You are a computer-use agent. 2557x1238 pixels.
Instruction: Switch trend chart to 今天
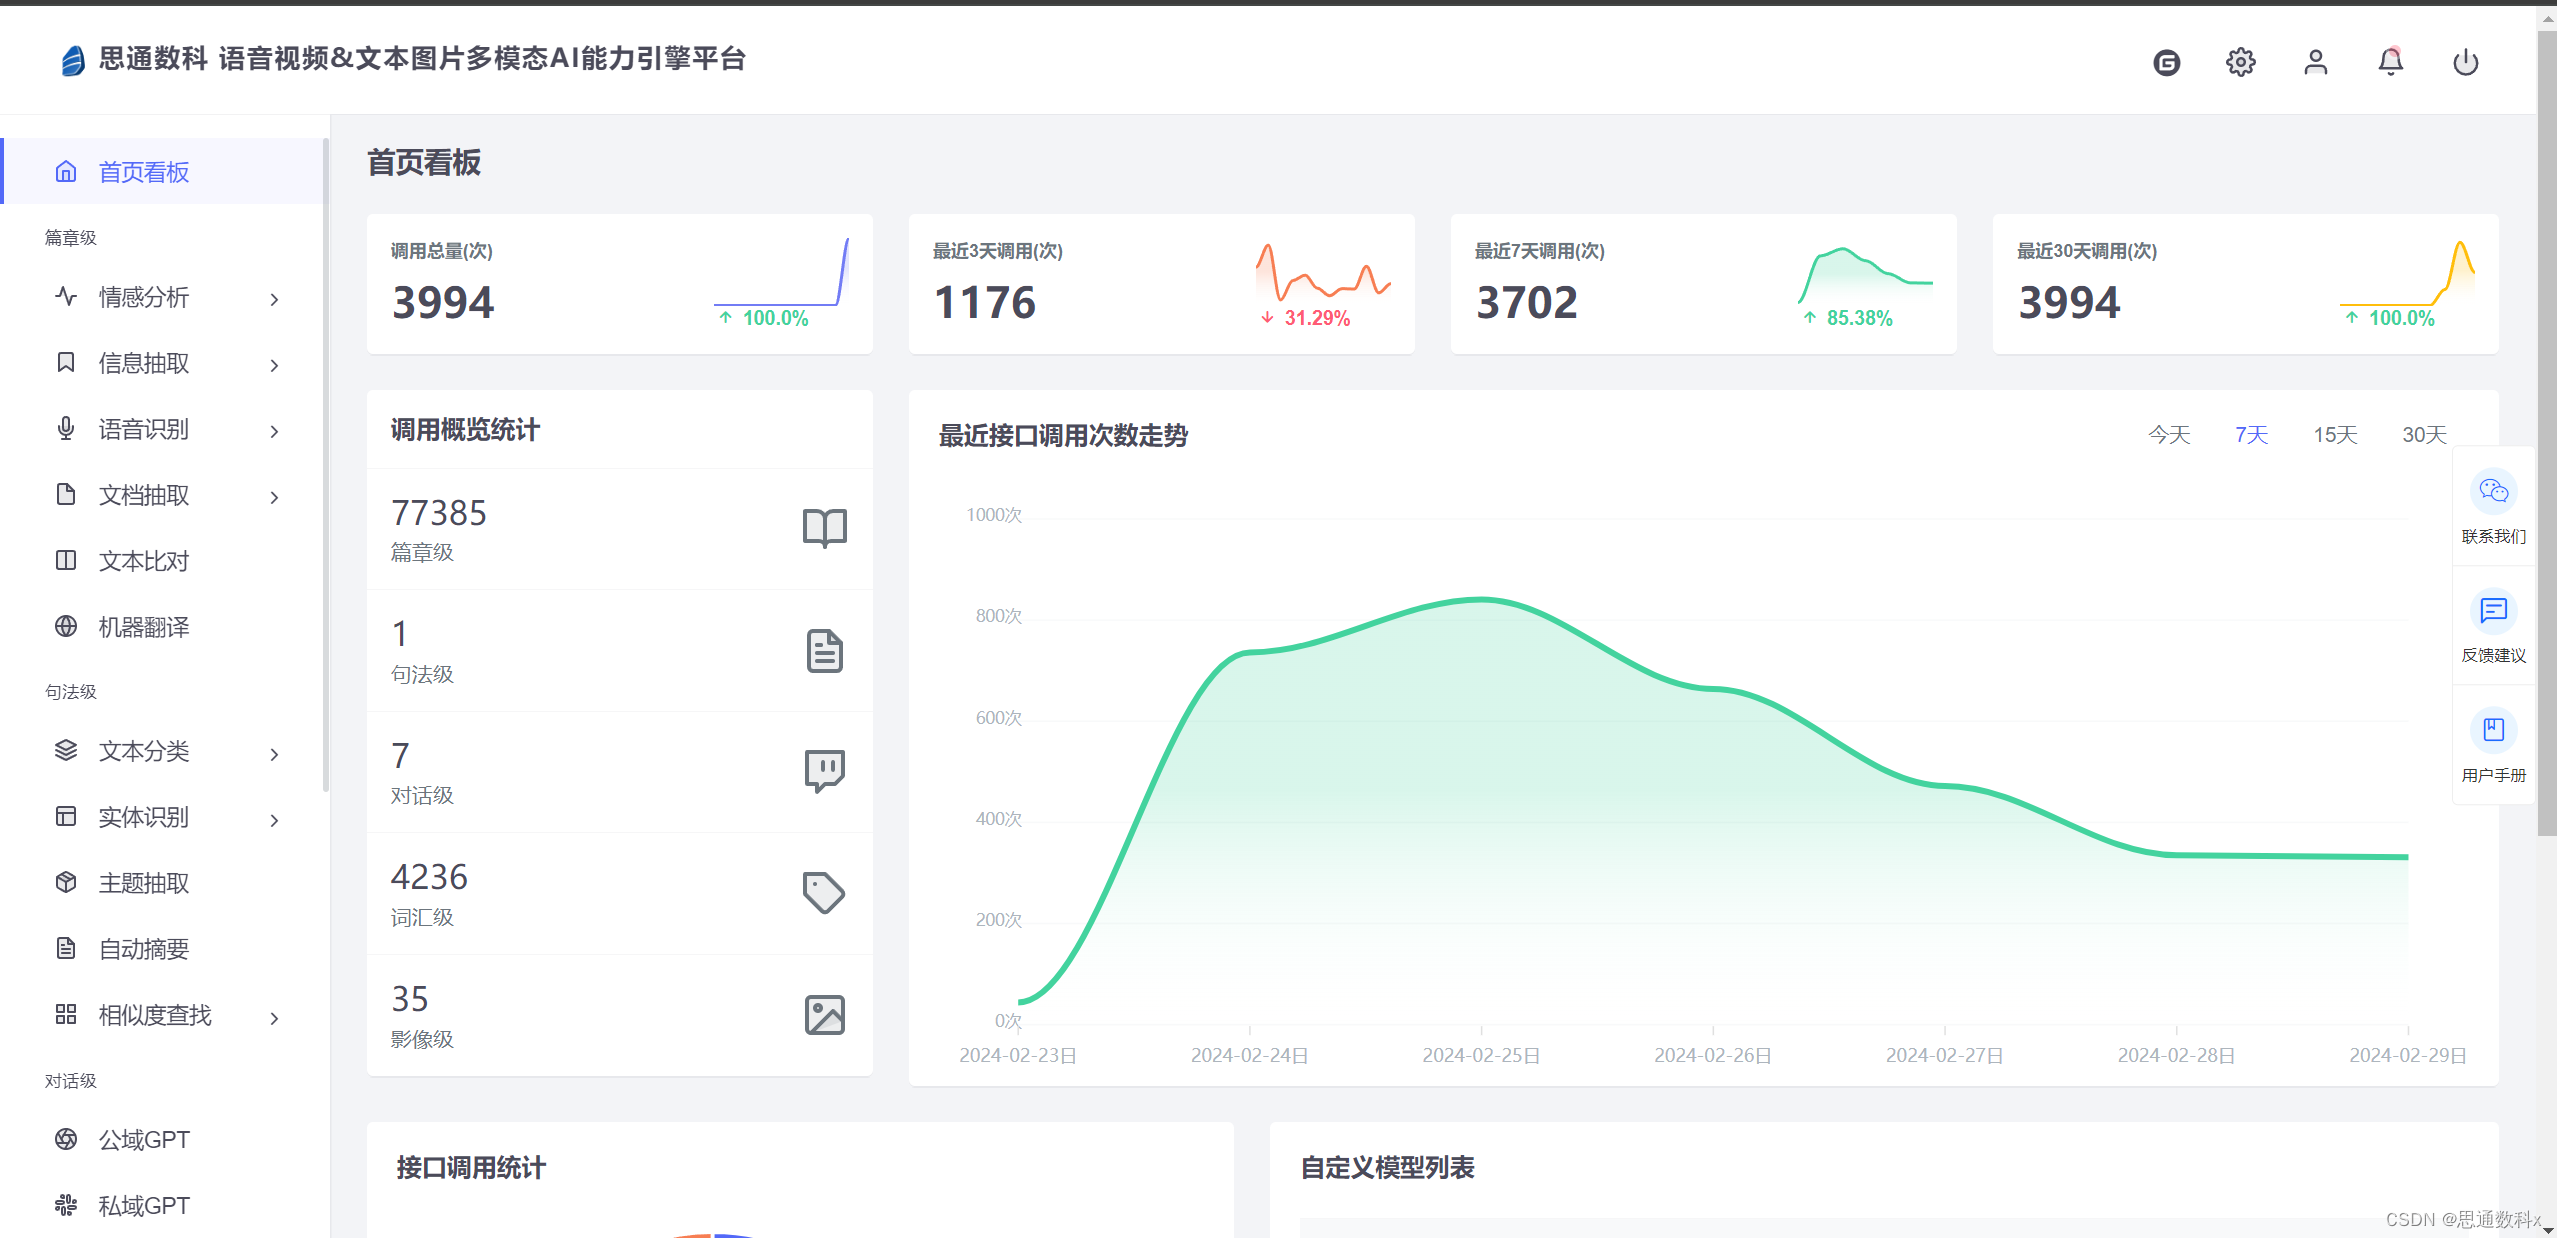2169,434
